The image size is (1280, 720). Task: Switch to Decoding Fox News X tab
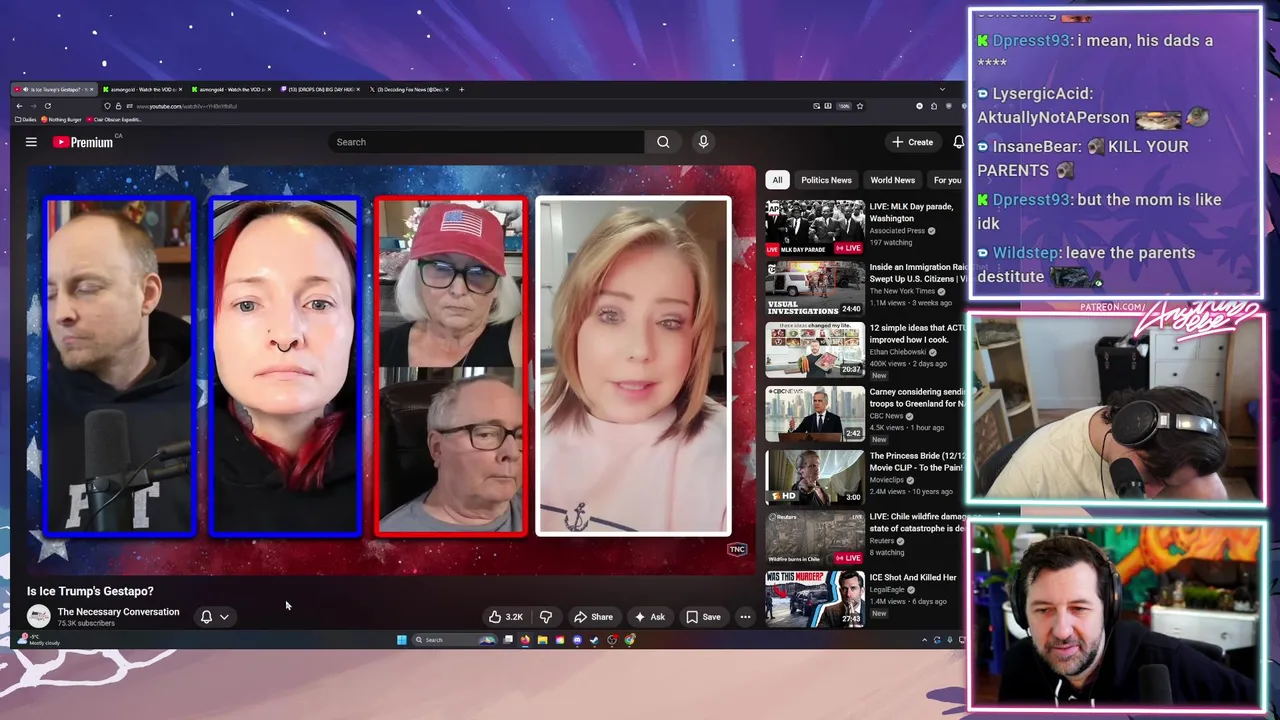pyautogui.click(x=409, y=89)
